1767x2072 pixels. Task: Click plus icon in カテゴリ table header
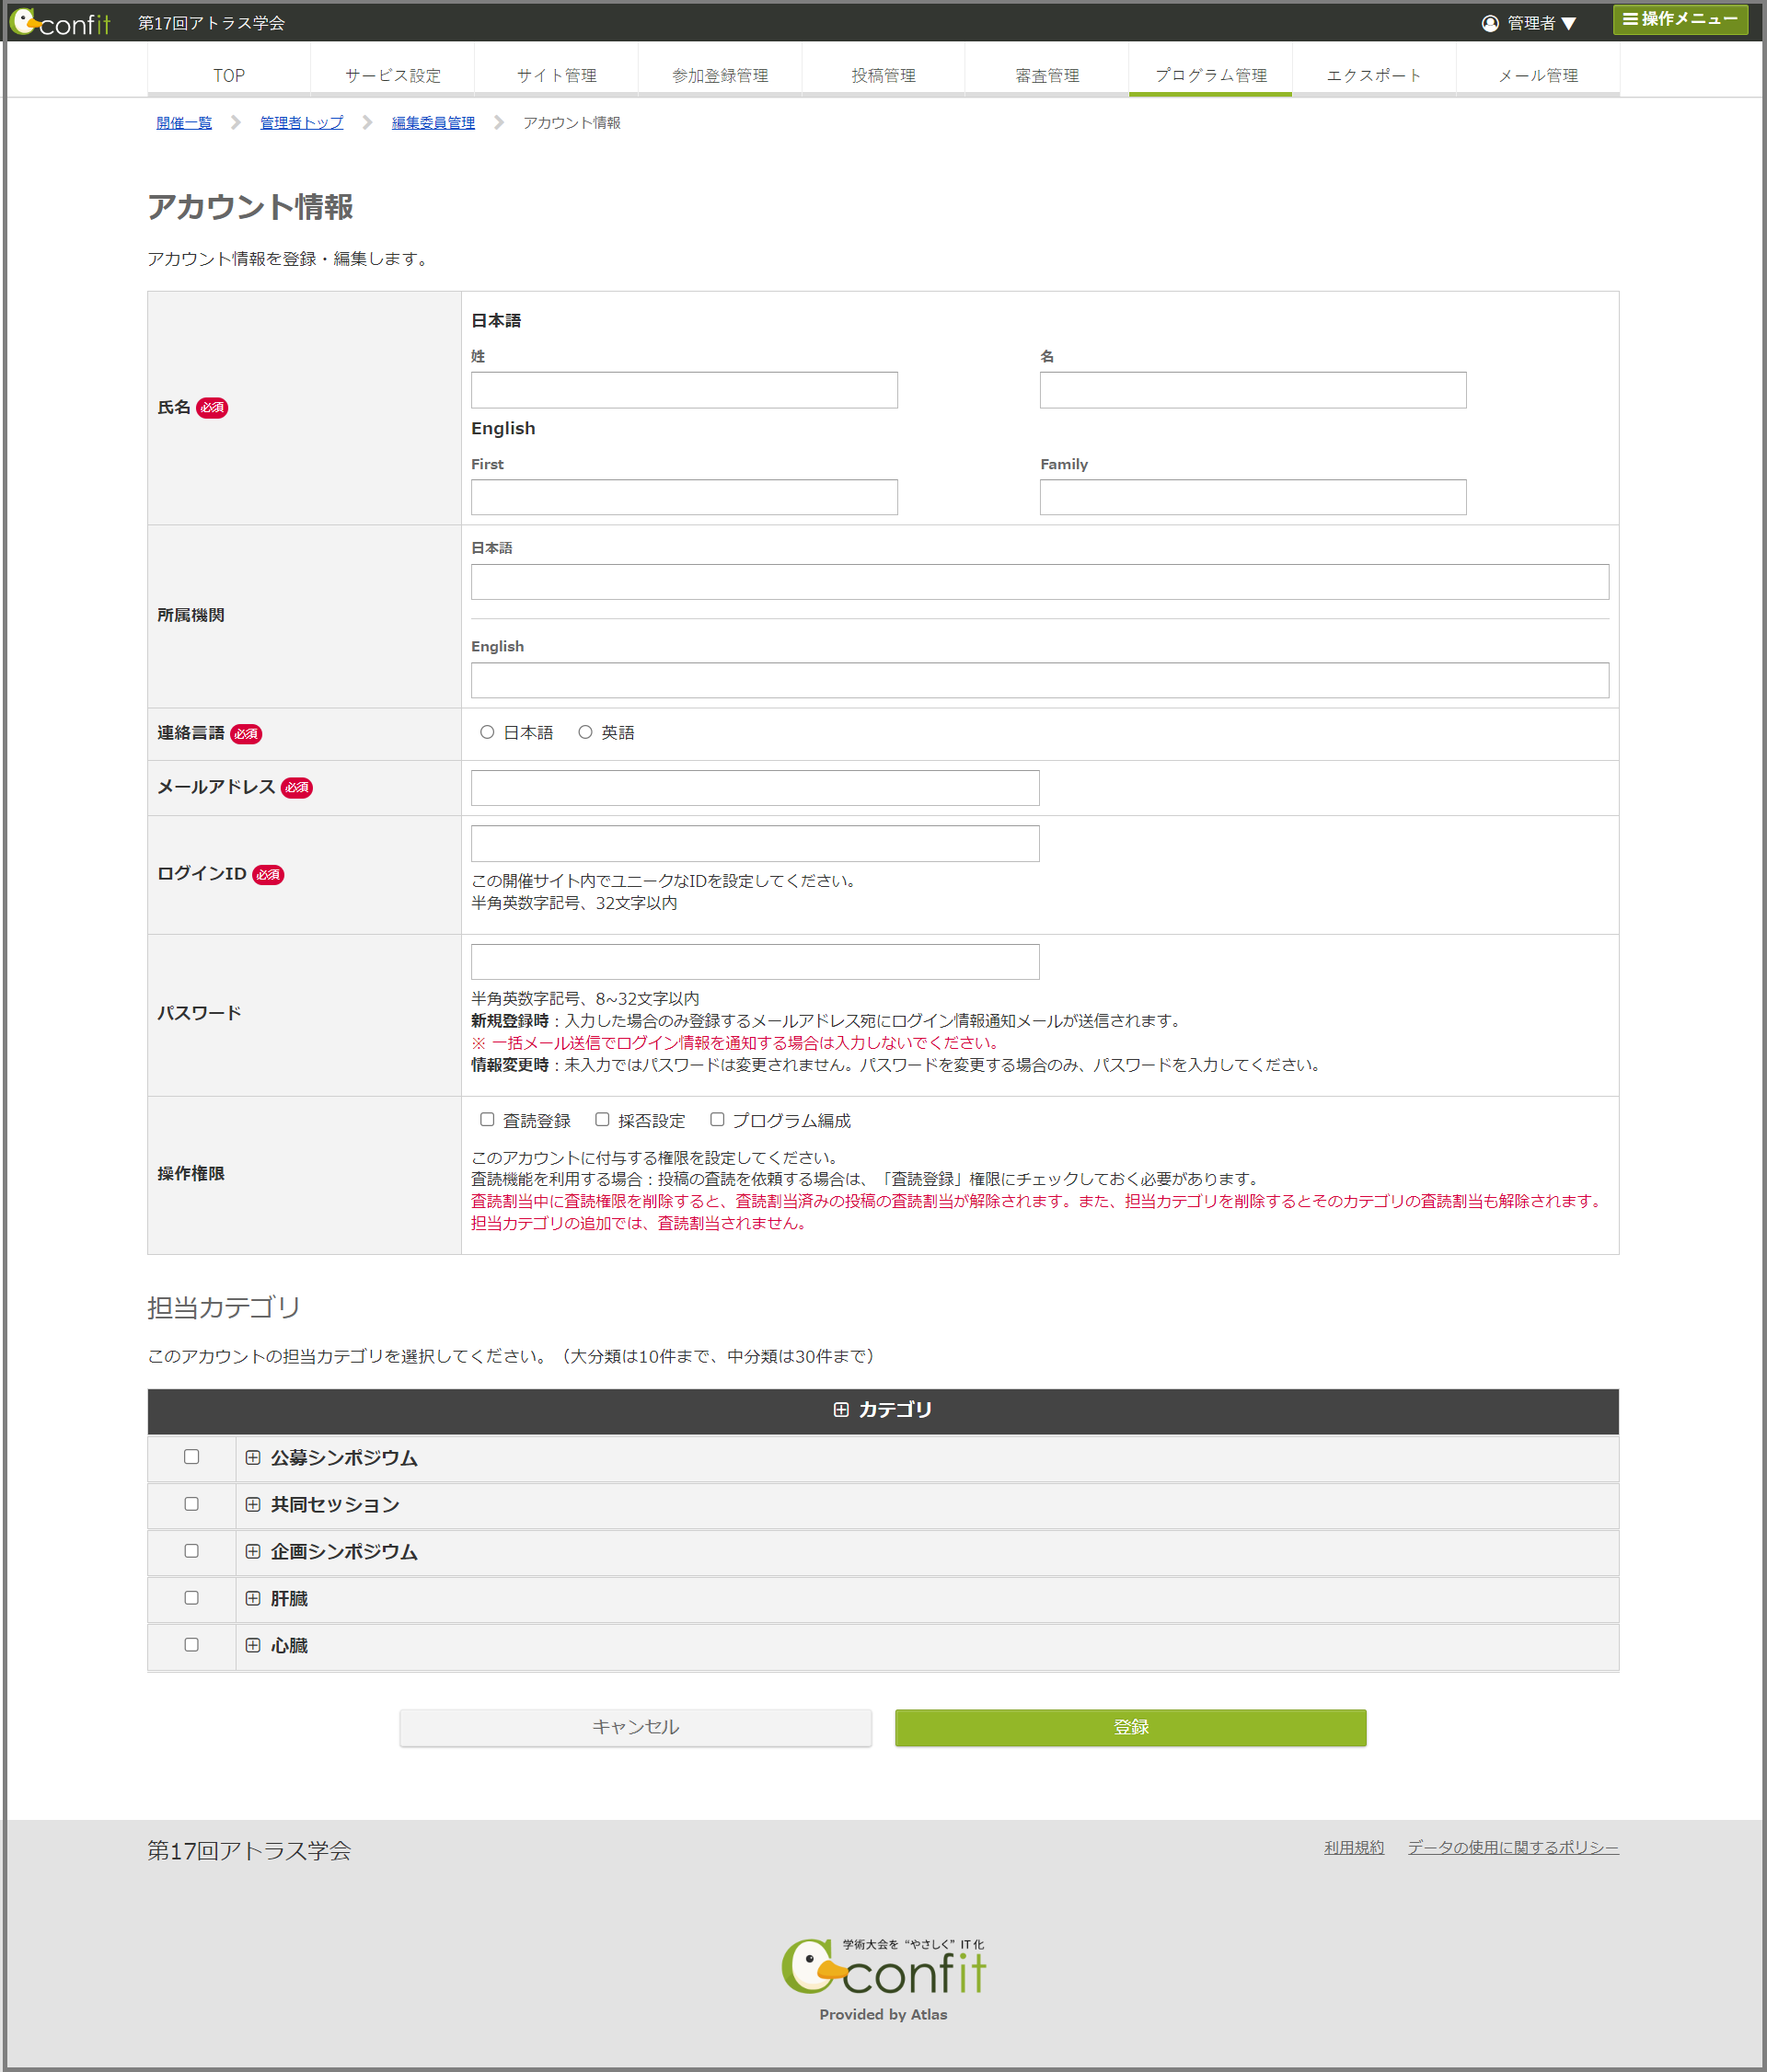(x=841, y=1409)
